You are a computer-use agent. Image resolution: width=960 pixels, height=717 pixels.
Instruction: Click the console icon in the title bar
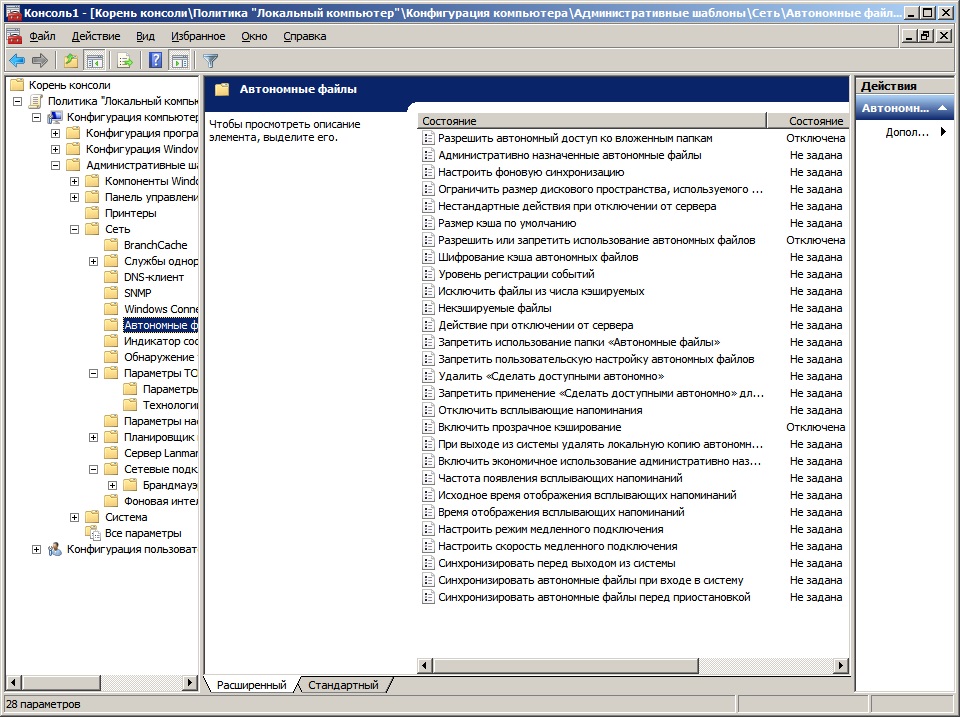13,13
